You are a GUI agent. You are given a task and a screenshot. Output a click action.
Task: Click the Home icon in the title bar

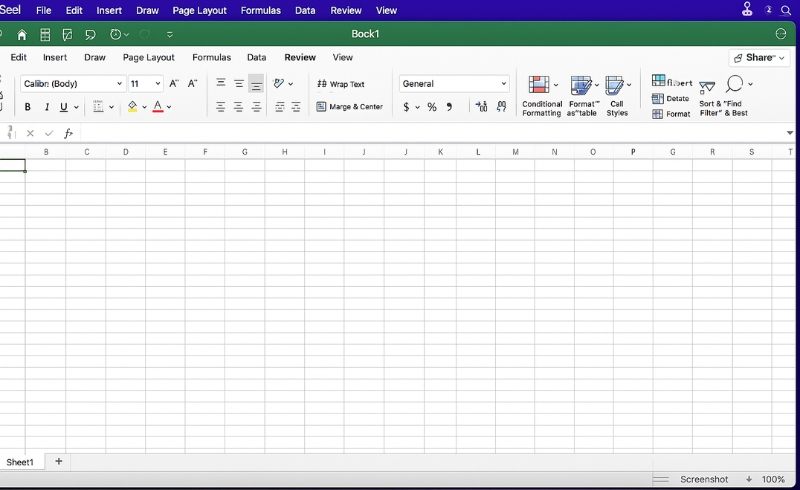21,35
